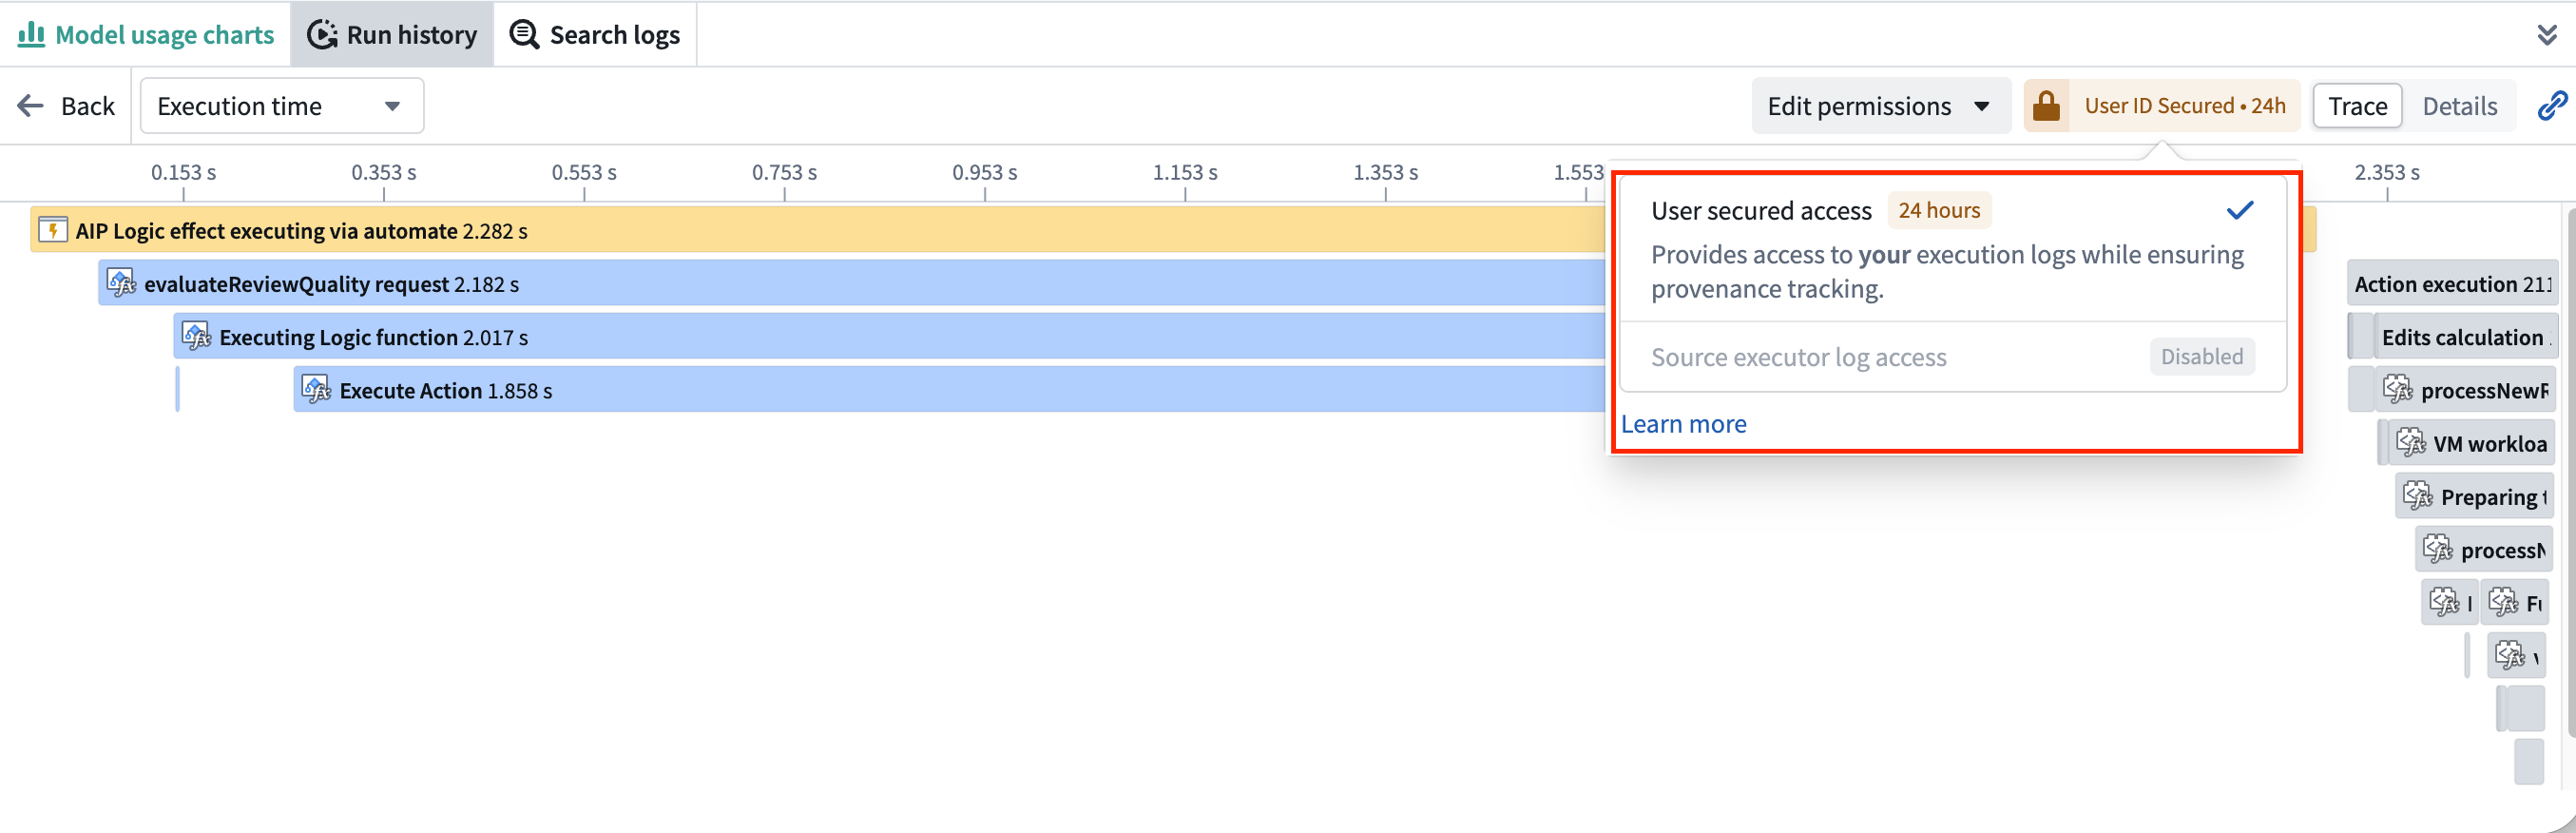Open the Learn more link

[x=1683, y=424]
